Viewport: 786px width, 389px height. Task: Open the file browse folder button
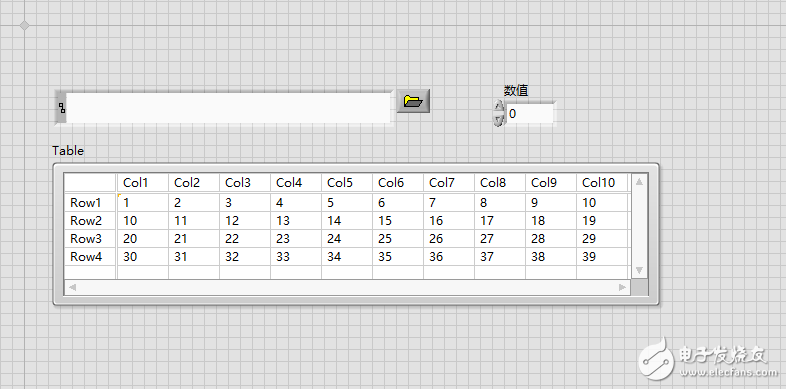click(x=414, y=102)
